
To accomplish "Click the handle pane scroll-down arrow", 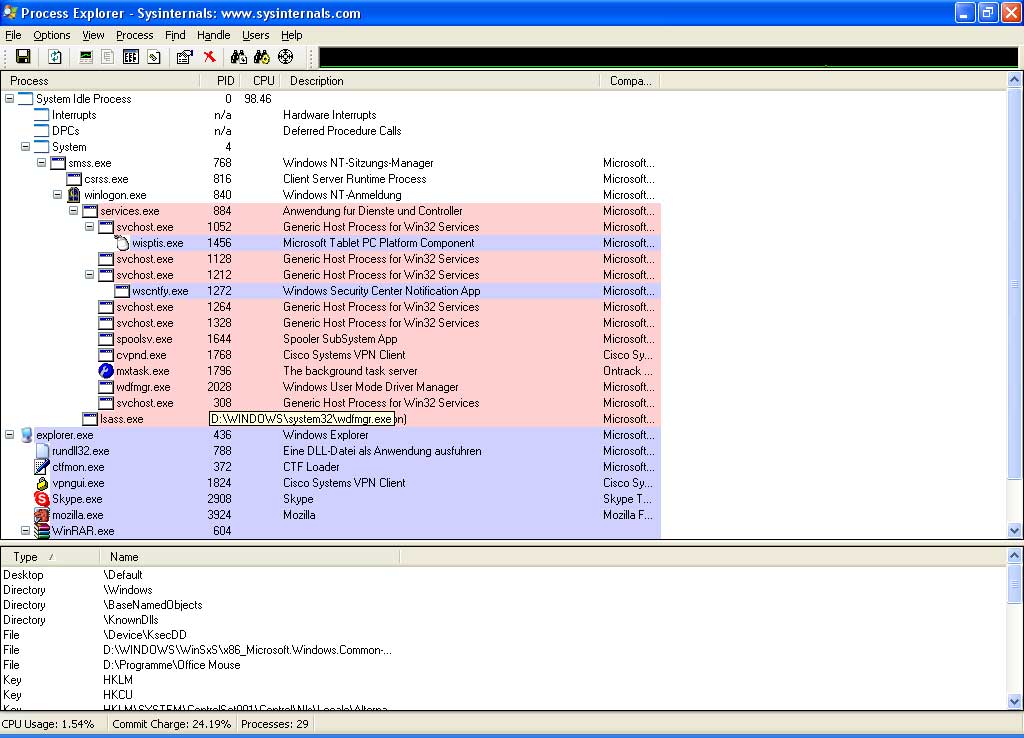I will tap(1014, 702).
